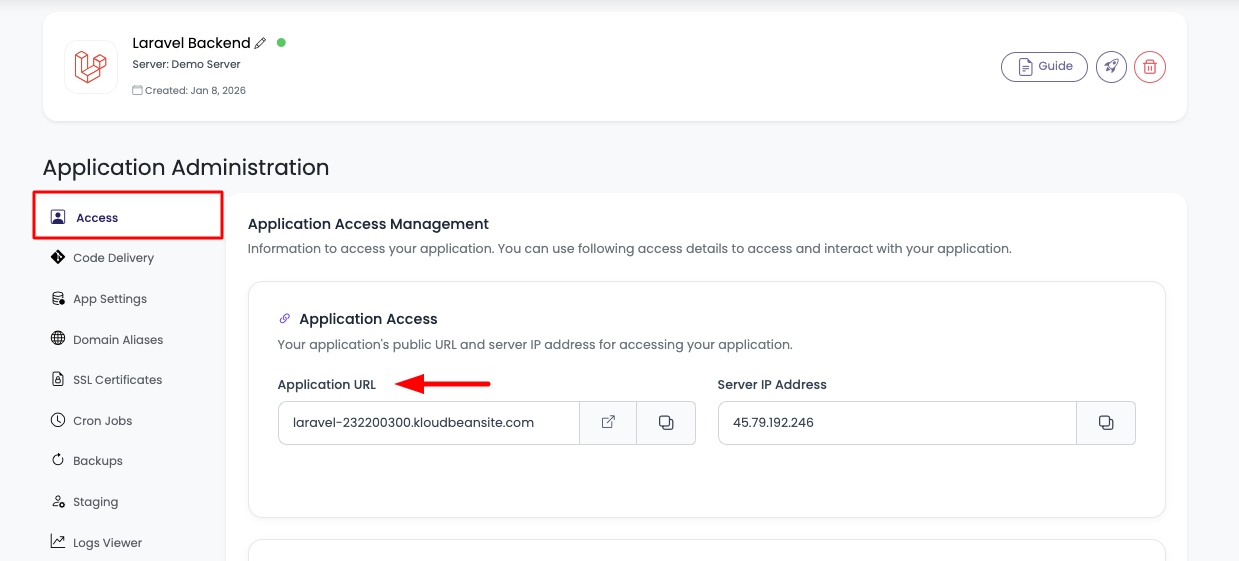The width and height of the screenshot is (1239, 561).
Task: Go to App Settings
Action: 110,299
